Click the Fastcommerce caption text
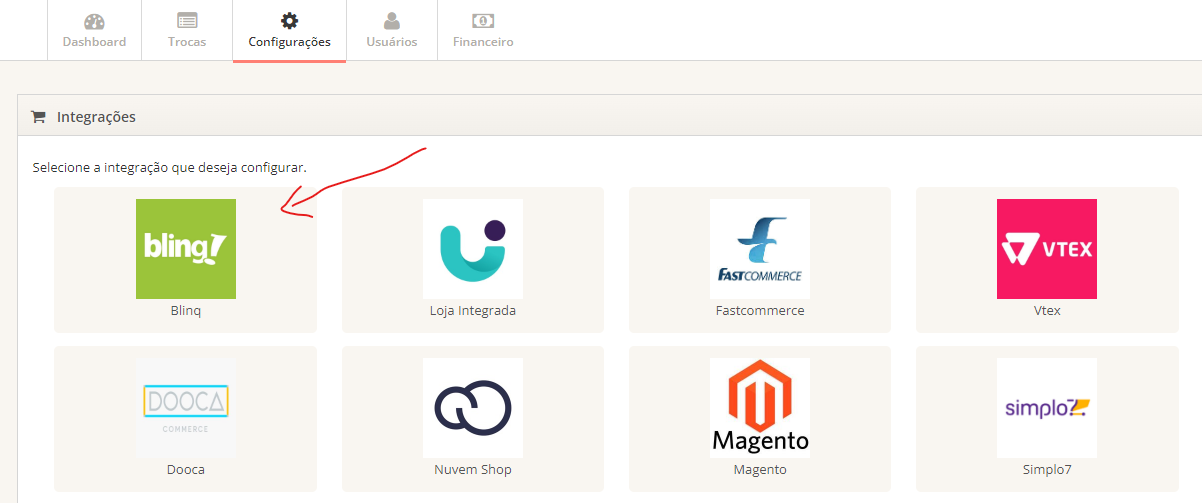 pos(760,311)
